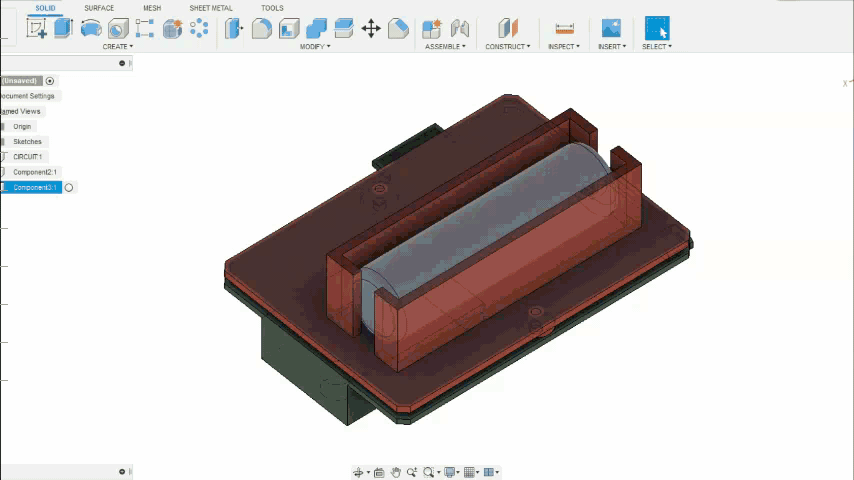
Task: Open the INSPECT dropdown menu
Action: [564, 47]
